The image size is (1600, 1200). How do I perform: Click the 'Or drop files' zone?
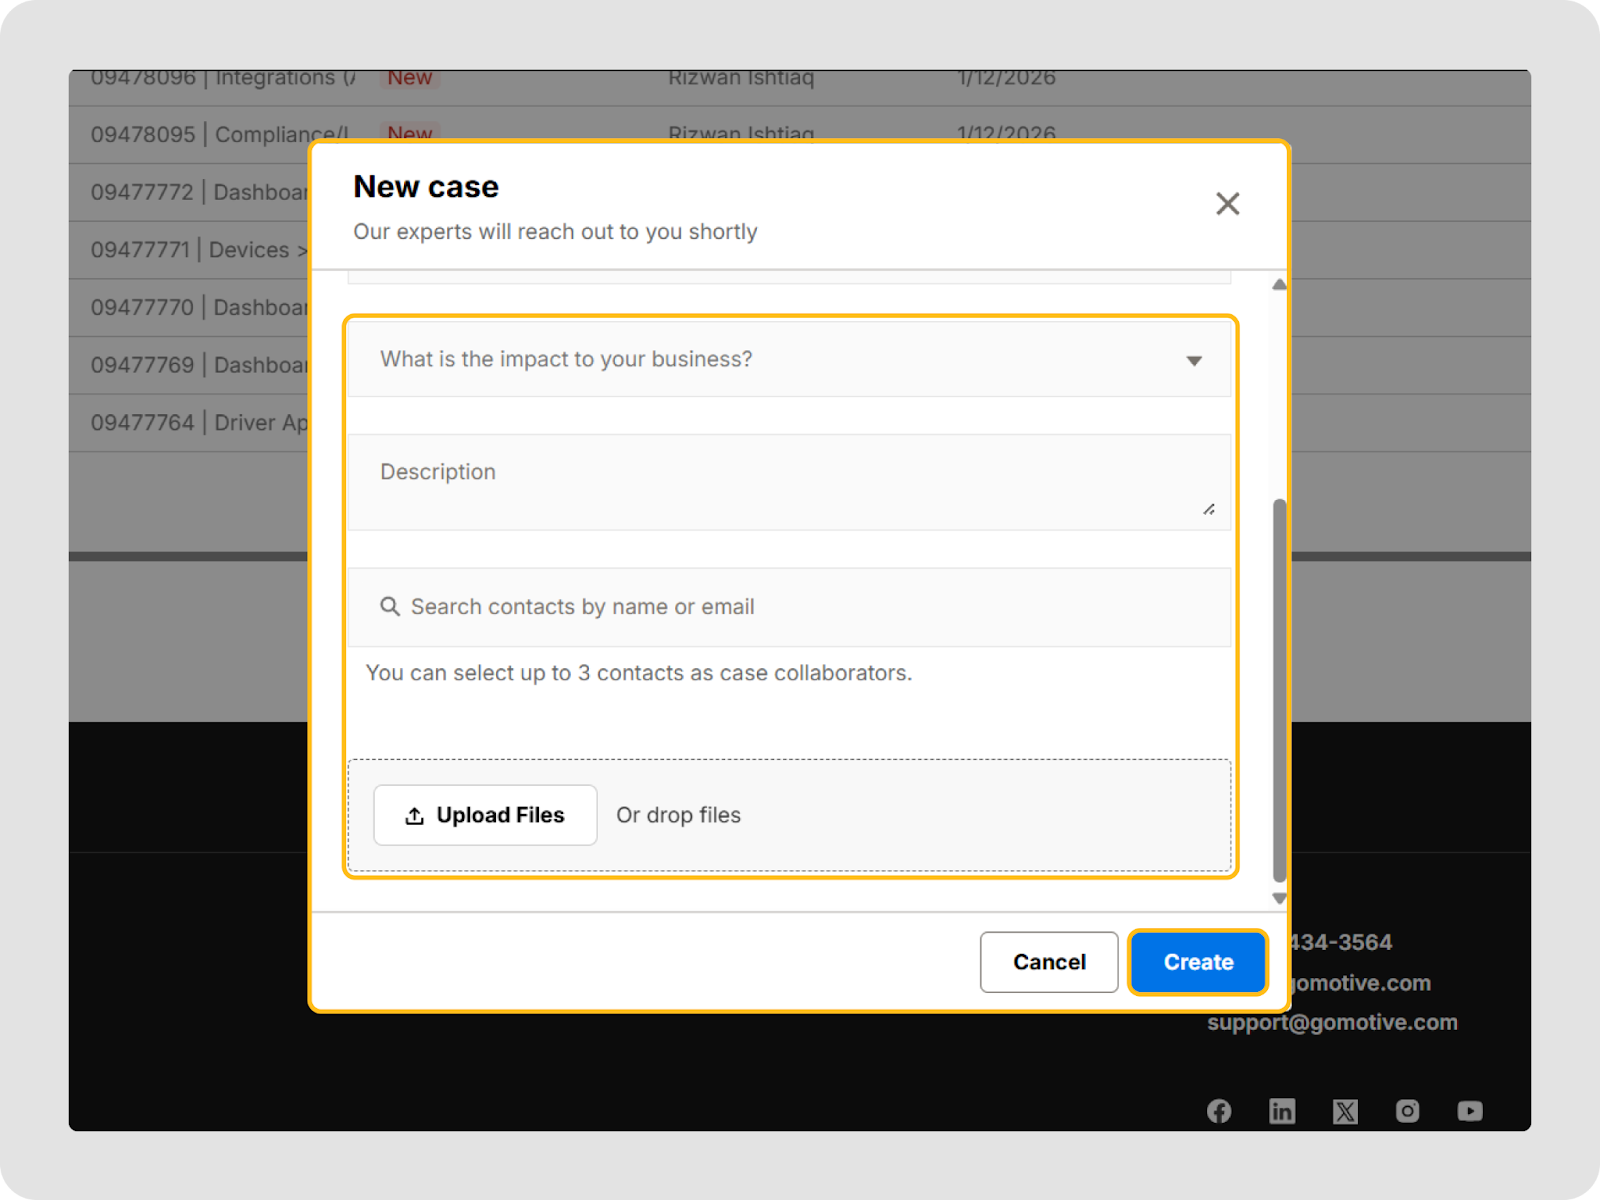(x=678, y=815)
